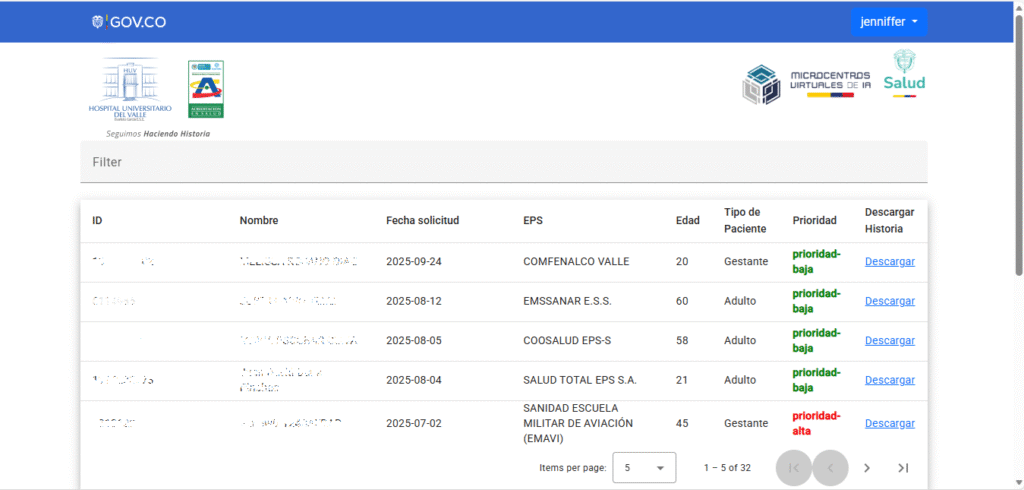Click the Salud ministry logo
This screenshot has width=1024, height=490.
click(904, 73)
